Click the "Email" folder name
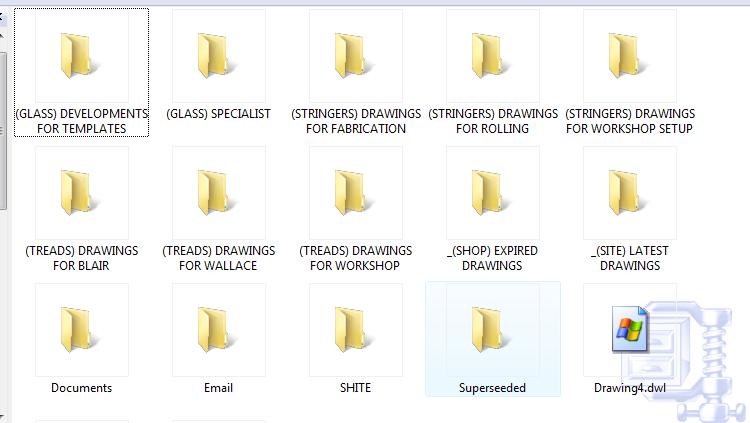The image size is (750, 423). click(219, 388)
